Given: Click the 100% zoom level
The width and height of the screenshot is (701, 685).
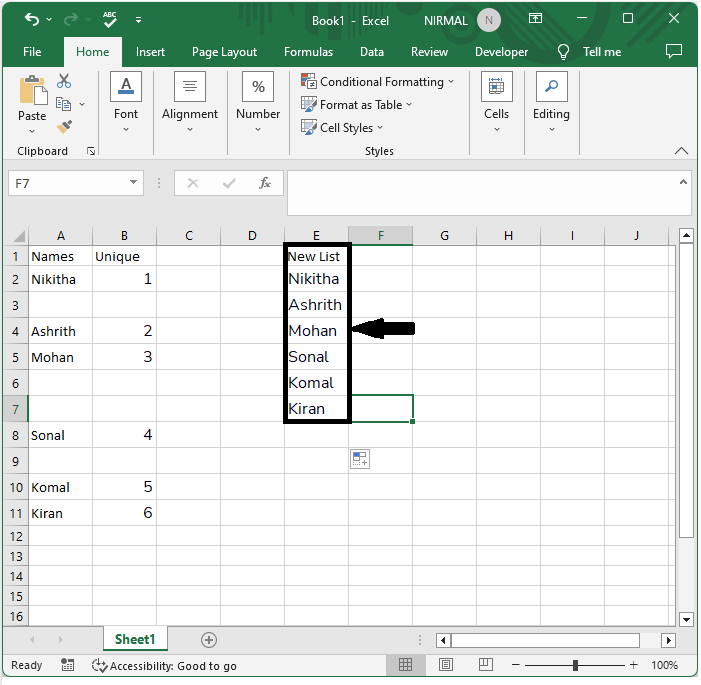Looking at the screenshot, I should pyautogui.click(x=664, y=665).
